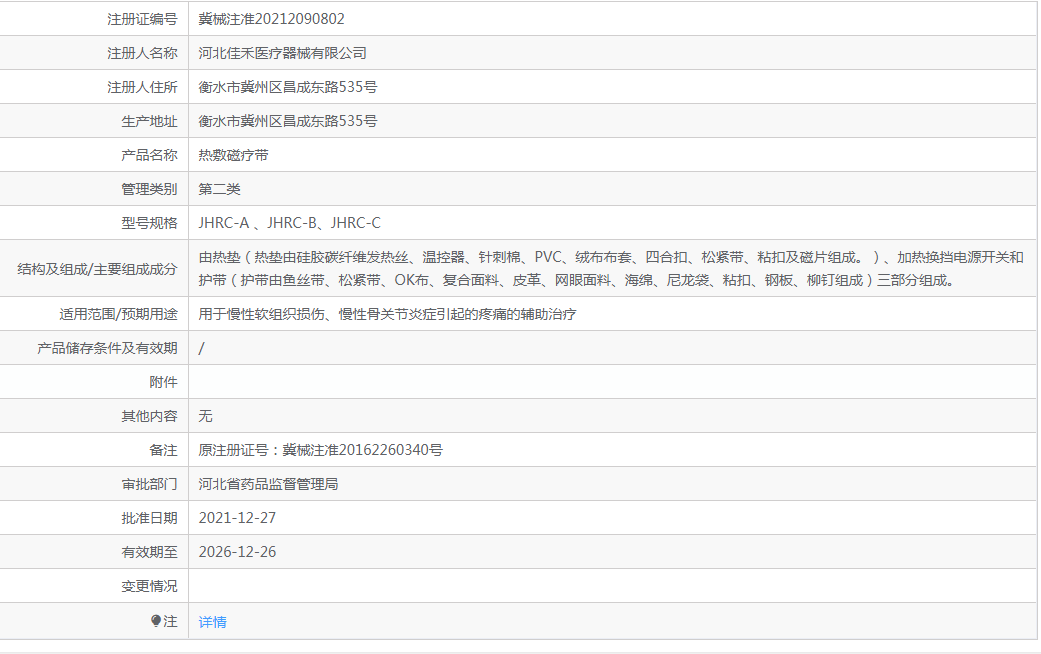Click the 型号规格 label

click(x=149, y=223)
